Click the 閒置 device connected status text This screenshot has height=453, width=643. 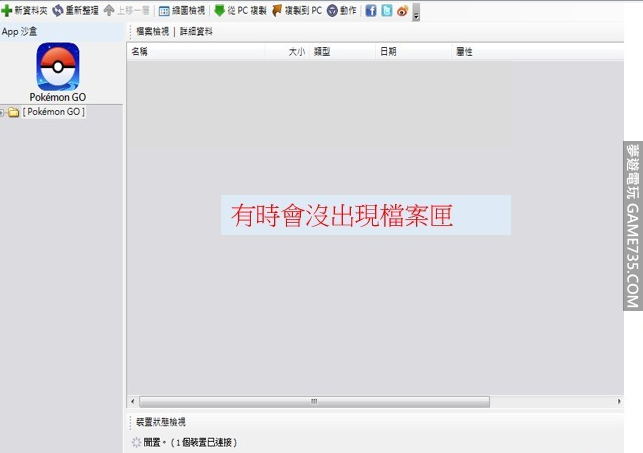(x=190, y=442)
